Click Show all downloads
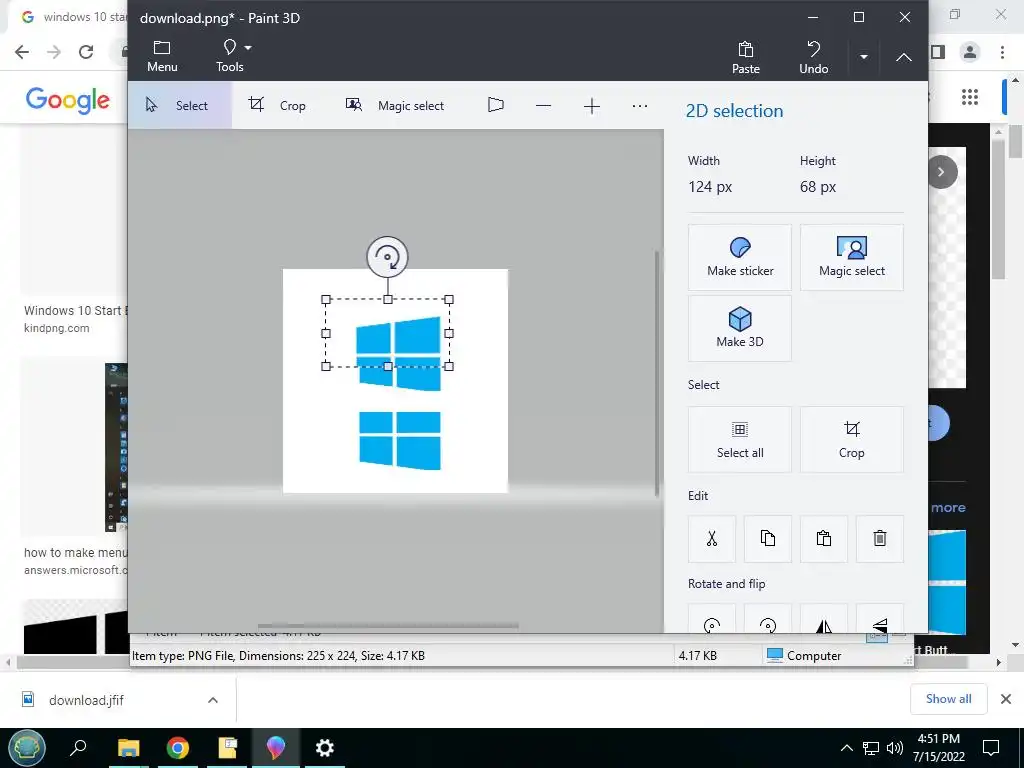The height and width of the screenshot is (768, 1024). coord(948,699)
